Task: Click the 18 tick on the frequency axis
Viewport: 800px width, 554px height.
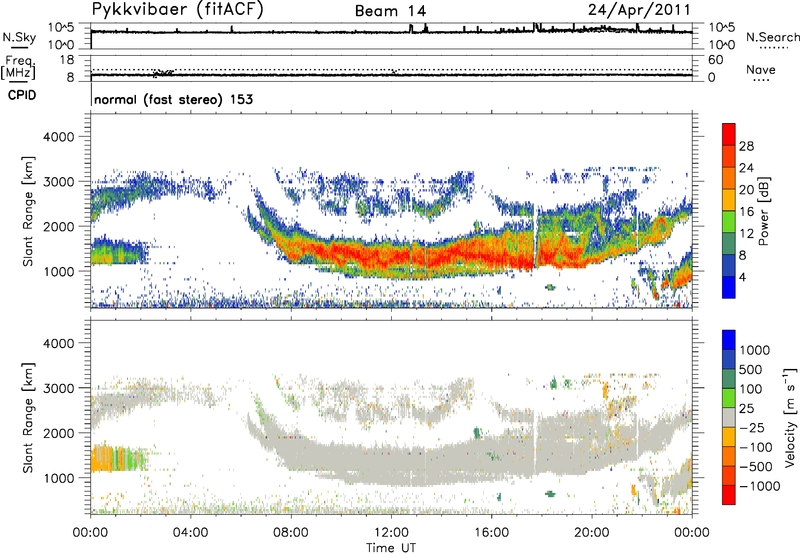Action: (67, 60)
